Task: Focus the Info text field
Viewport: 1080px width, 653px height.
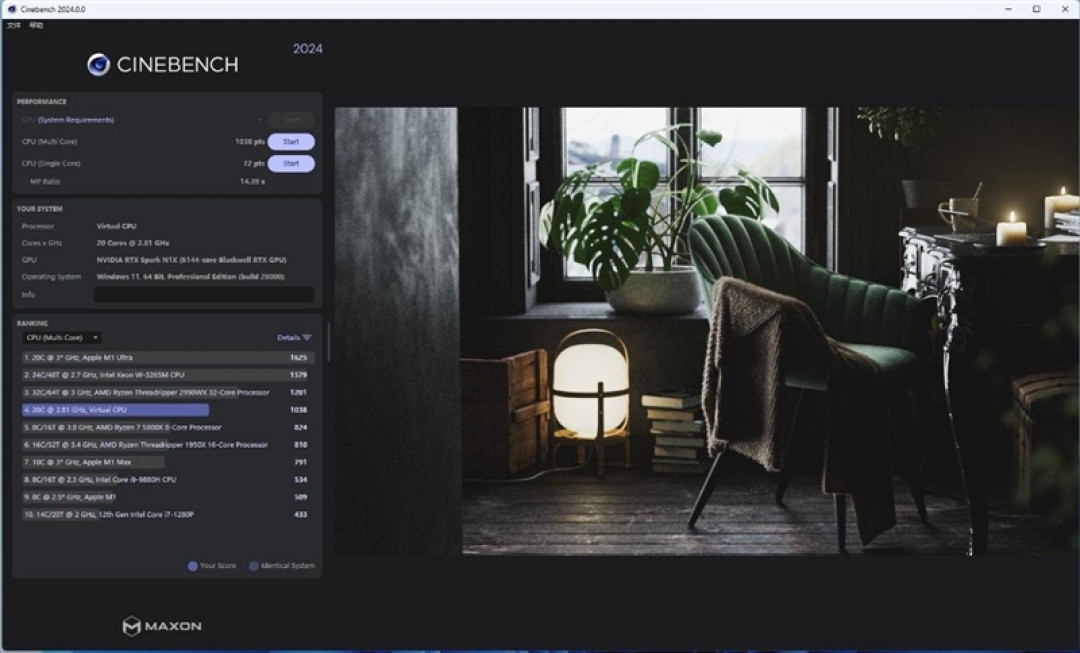Action: tap(204, 295)
